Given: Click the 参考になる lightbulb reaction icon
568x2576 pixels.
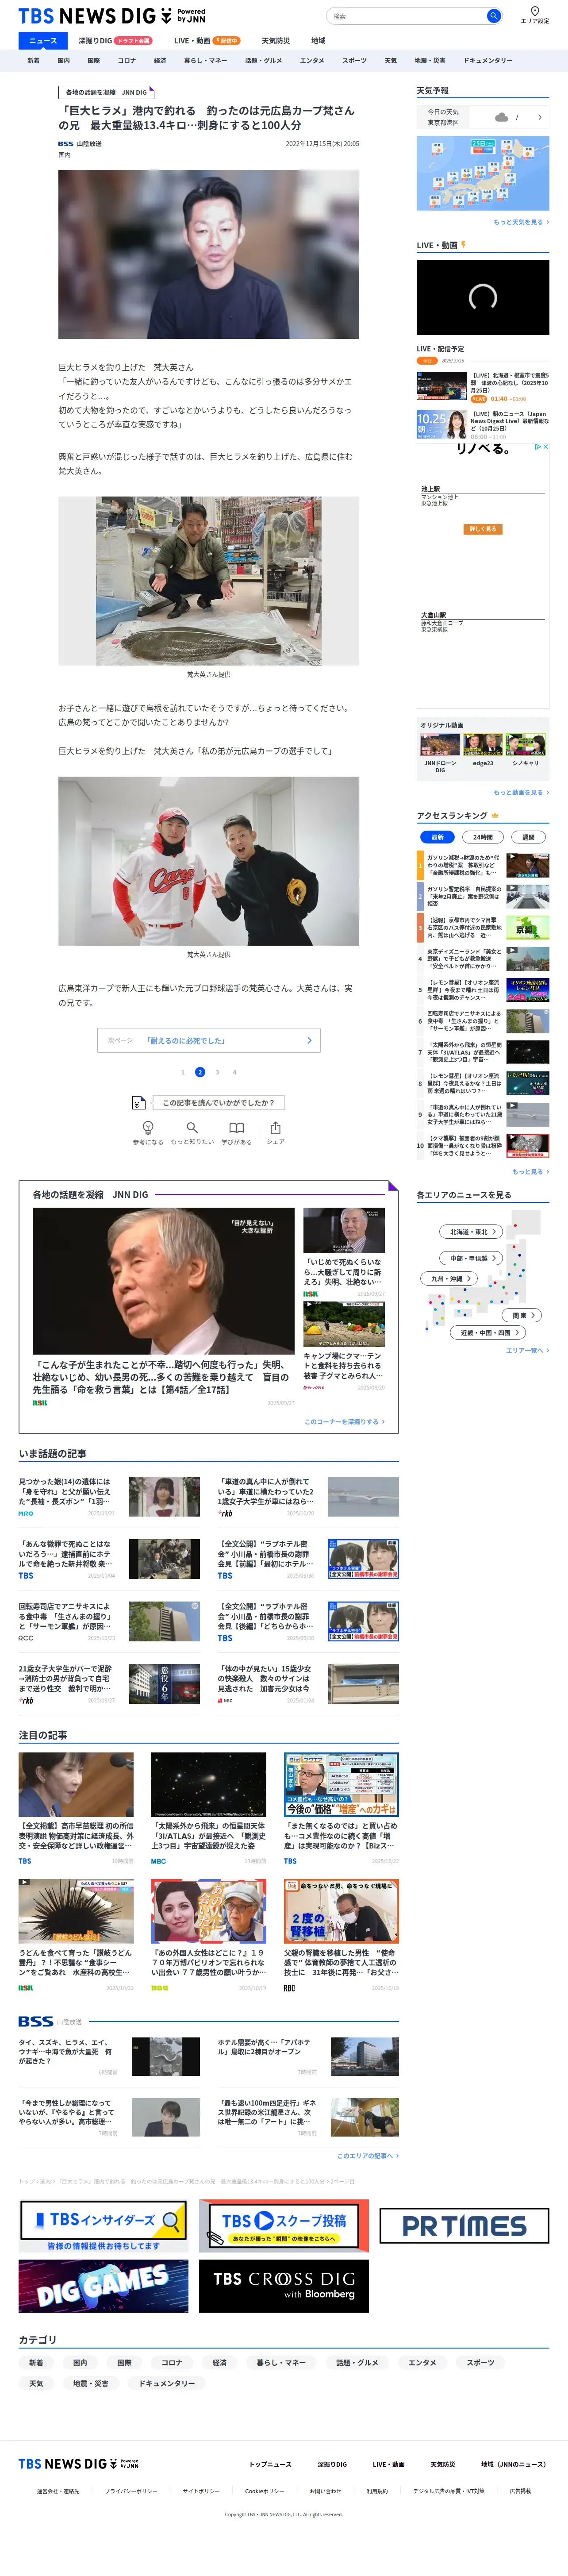Looking at the screenshot, I should [x=148, y=1127].
